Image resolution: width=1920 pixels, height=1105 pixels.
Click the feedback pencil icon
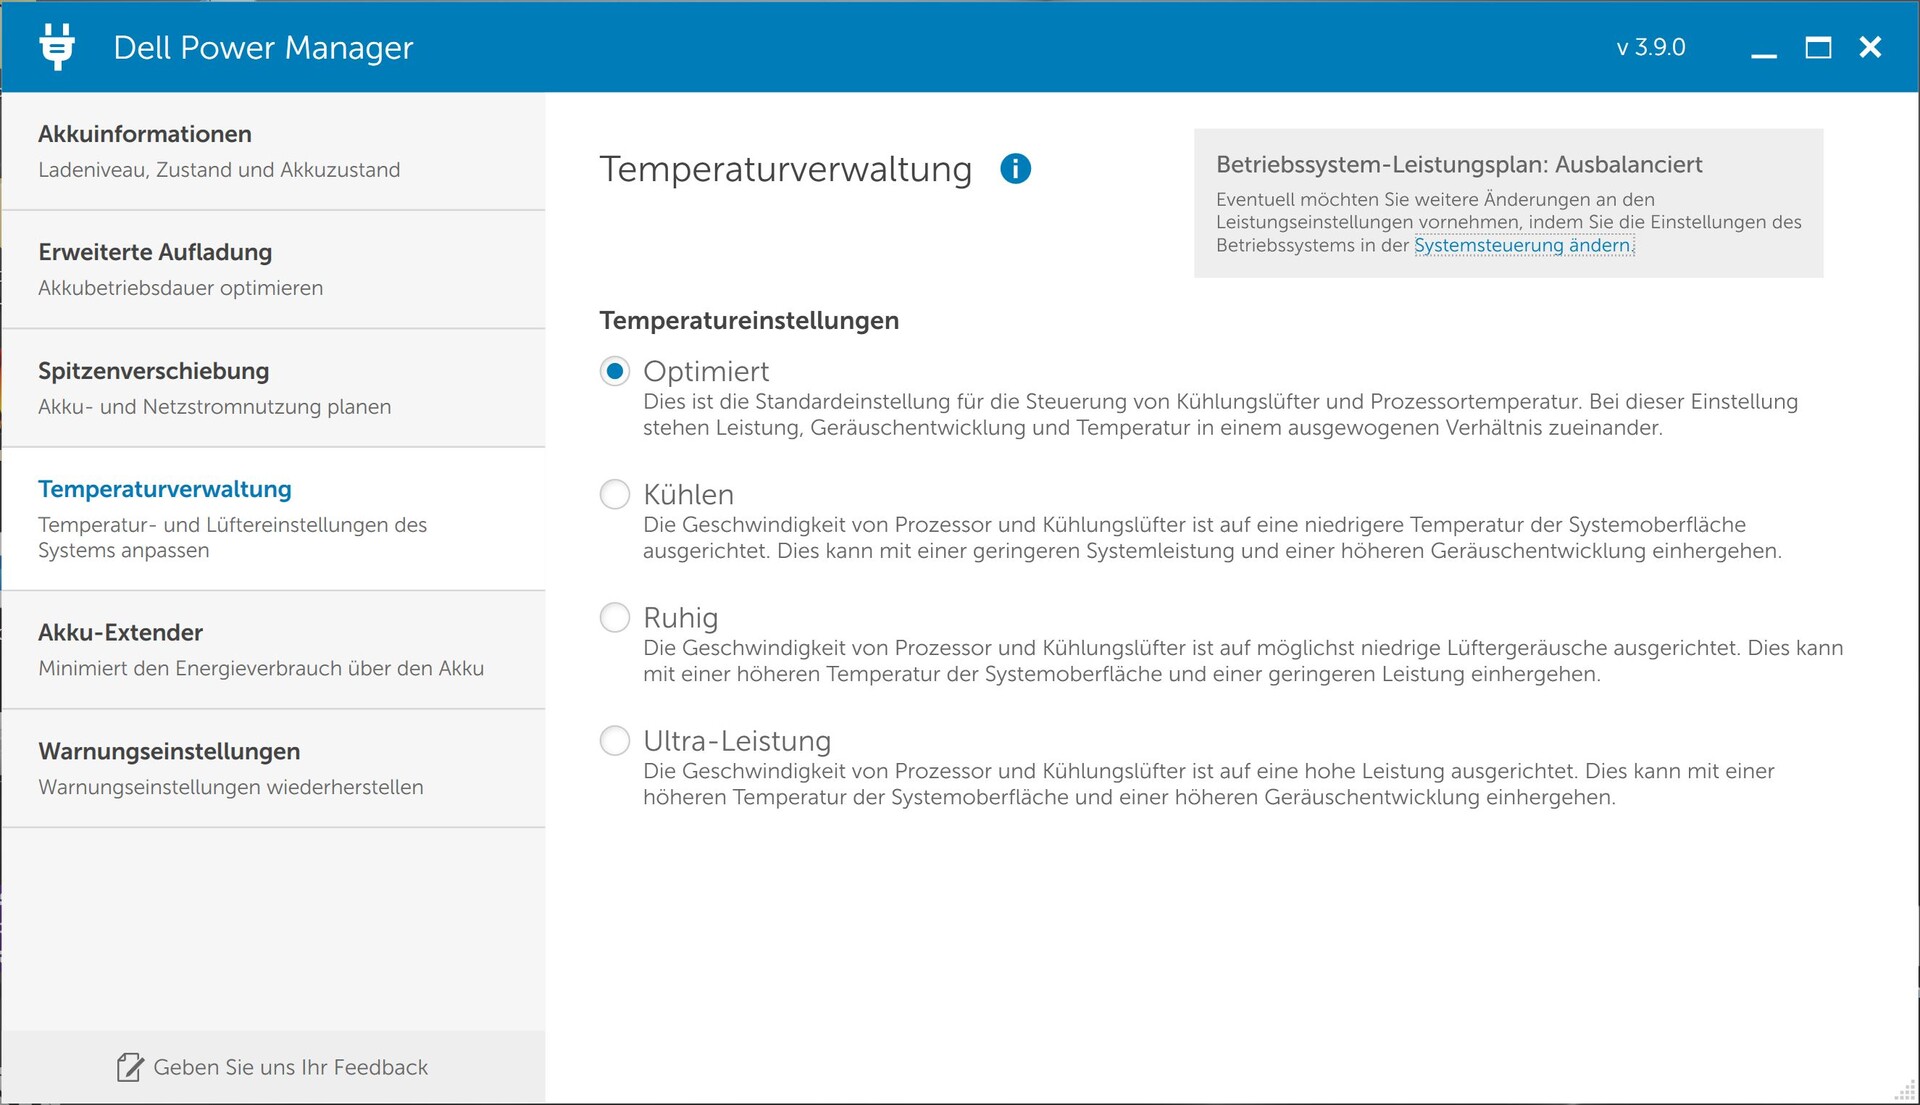pyautogui.click(x=130, y=1067)
